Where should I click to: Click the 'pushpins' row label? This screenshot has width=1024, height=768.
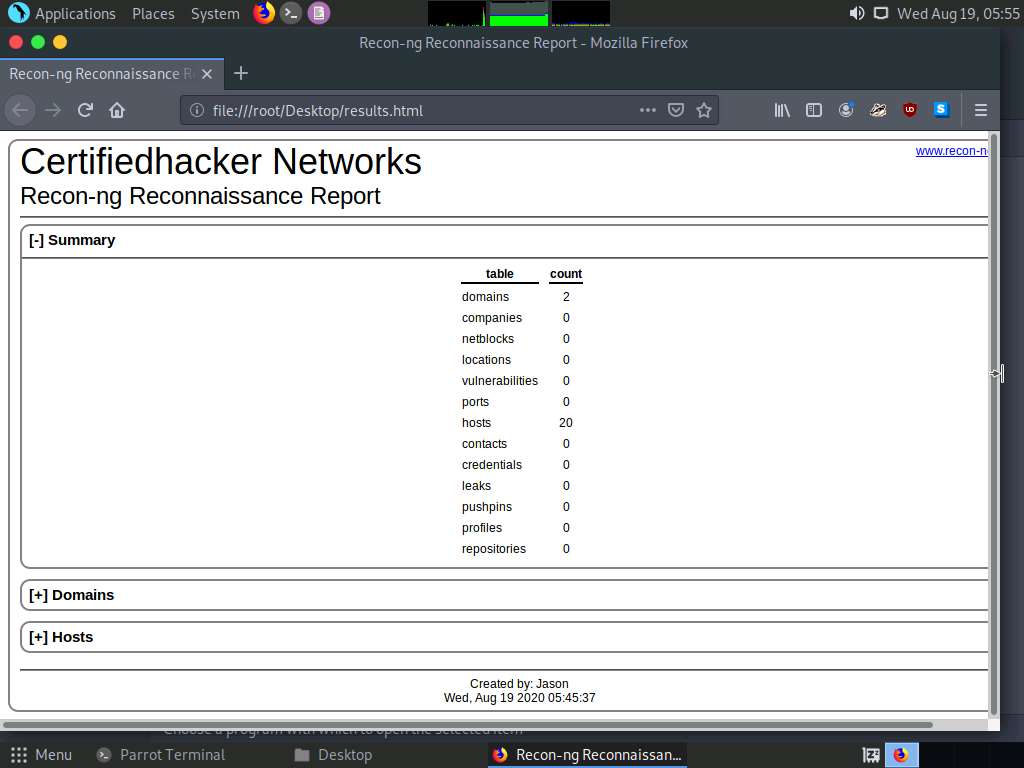click(x=487, y=507)
